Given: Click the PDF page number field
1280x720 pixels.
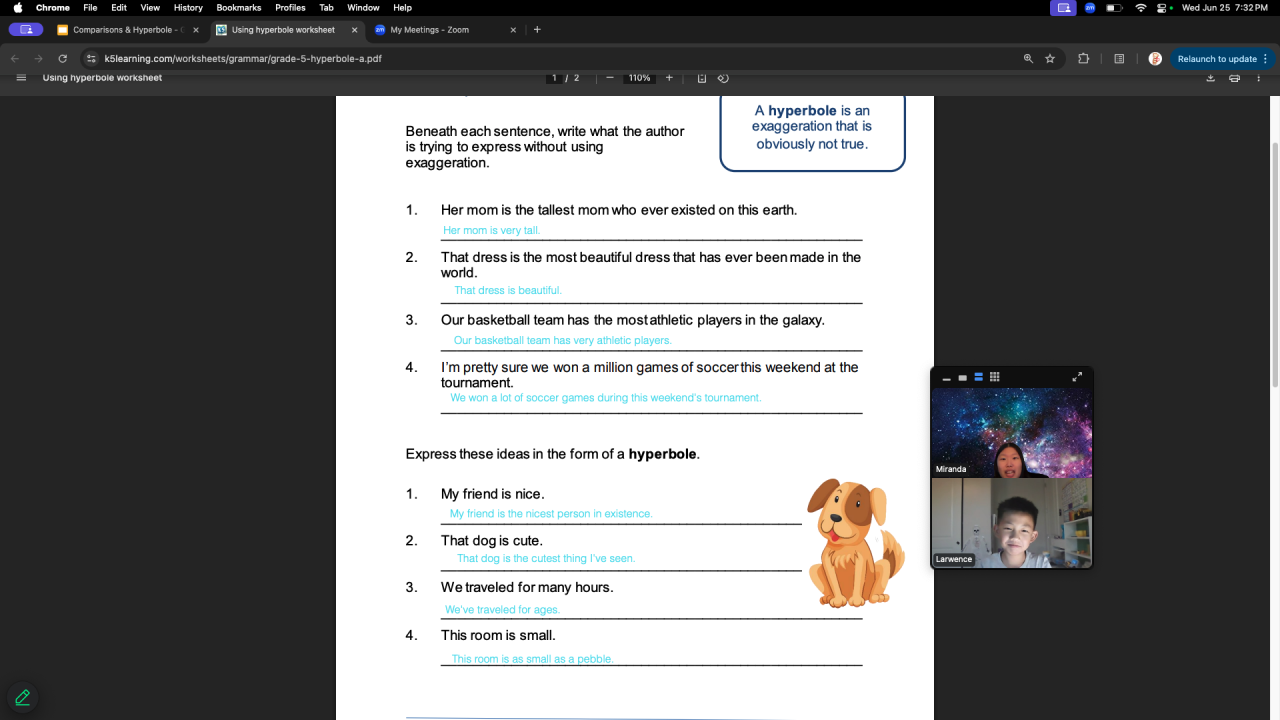Looking at the screenshot, I should click(x=553, y=78).
